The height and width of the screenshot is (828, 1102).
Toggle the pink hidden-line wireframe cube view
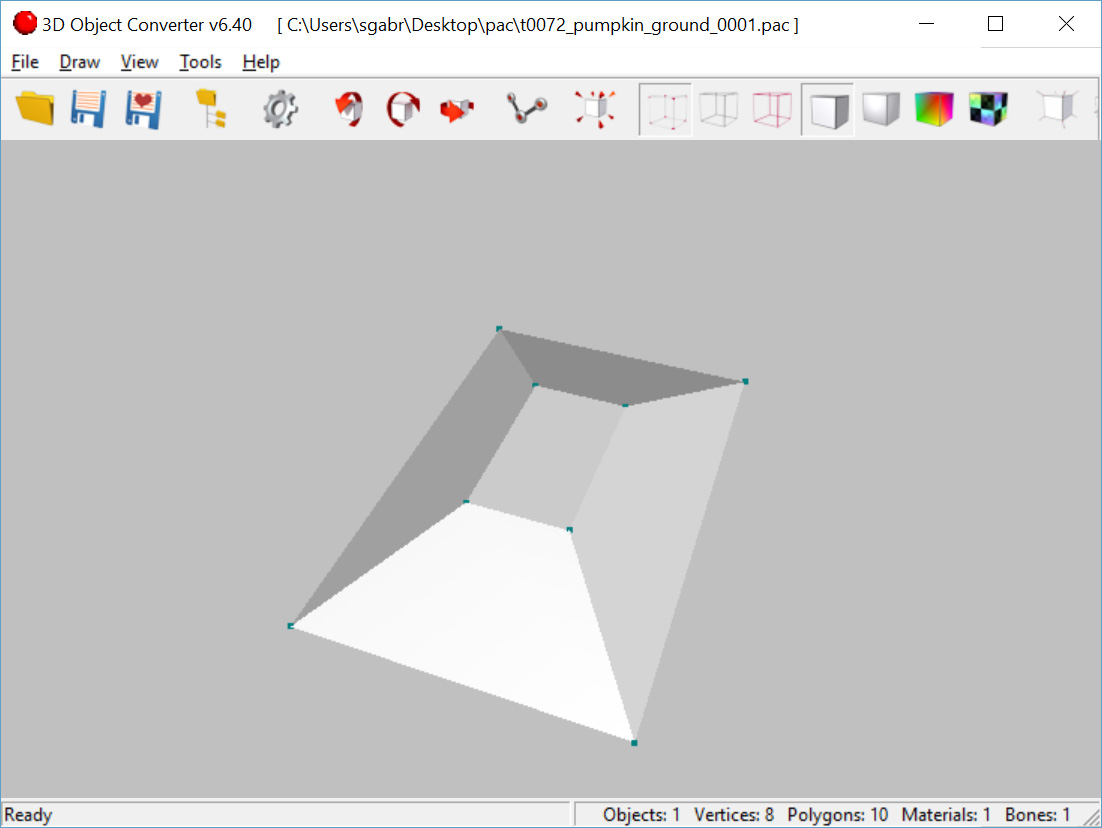[772, 108]
